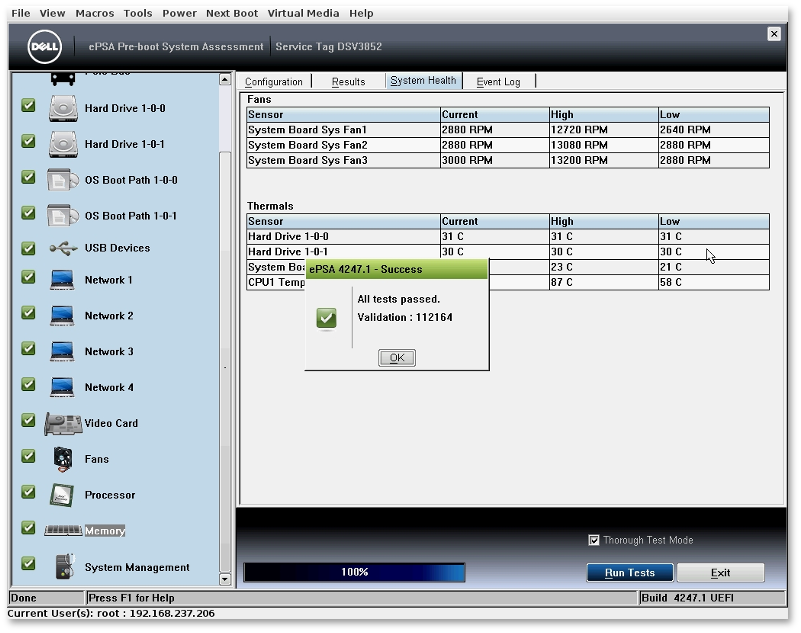801x633 pixels.
Task: Click the System Board Sys Fan1 row
Action: point(508,130)
